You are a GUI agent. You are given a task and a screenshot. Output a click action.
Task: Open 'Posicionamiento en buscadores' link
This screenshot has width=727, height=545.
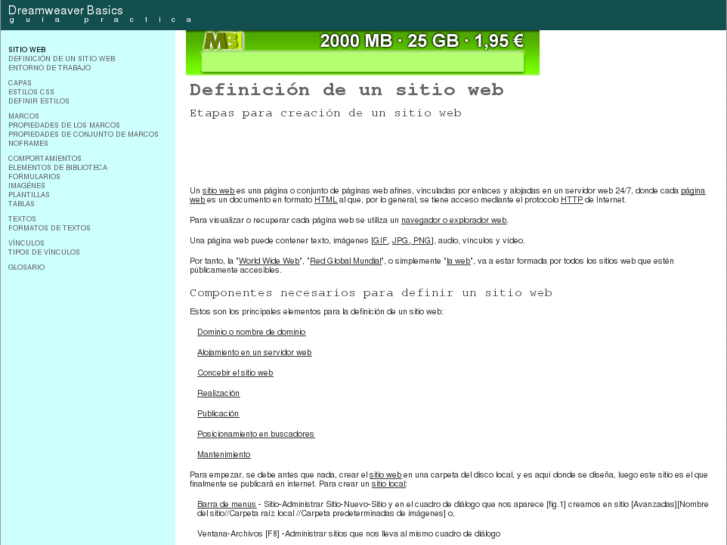click(255, 434)
